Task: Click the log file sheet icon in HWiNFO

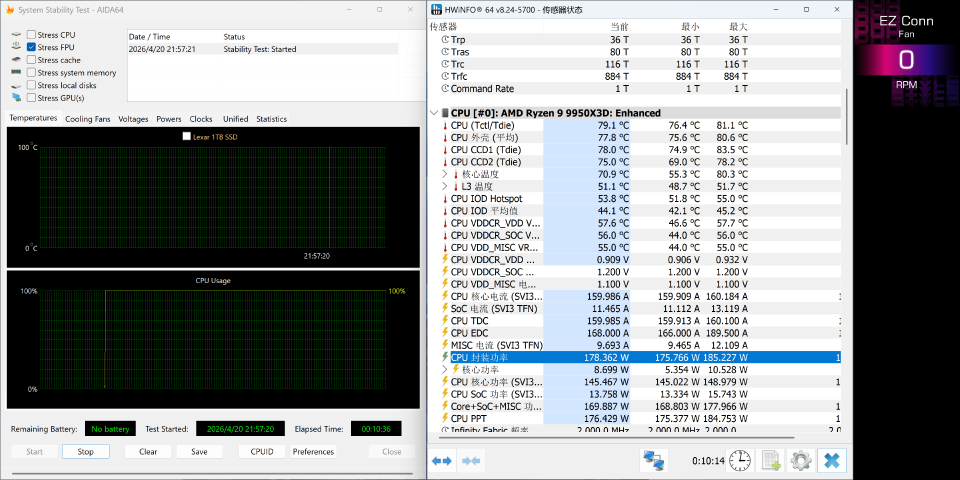Action: (x=771, y=460)
